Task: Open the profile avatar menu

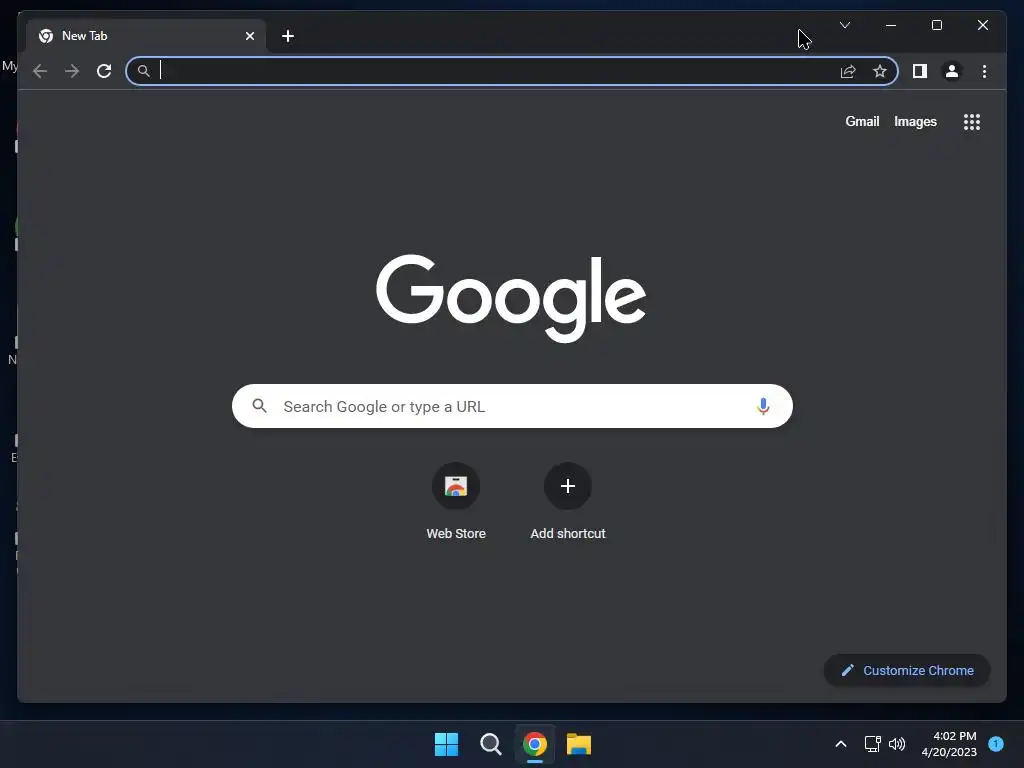Action: point(952,71)
